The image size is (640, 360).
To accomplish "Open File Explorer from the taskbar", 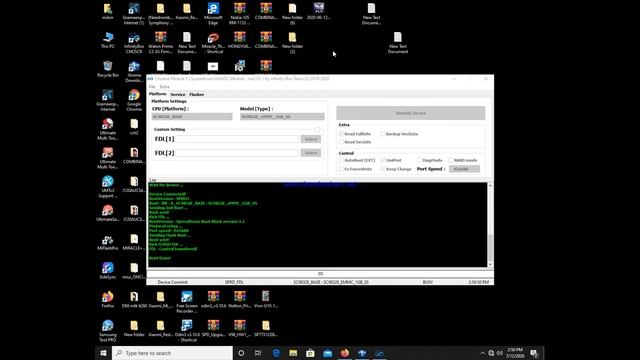I will tap(293, 353).
